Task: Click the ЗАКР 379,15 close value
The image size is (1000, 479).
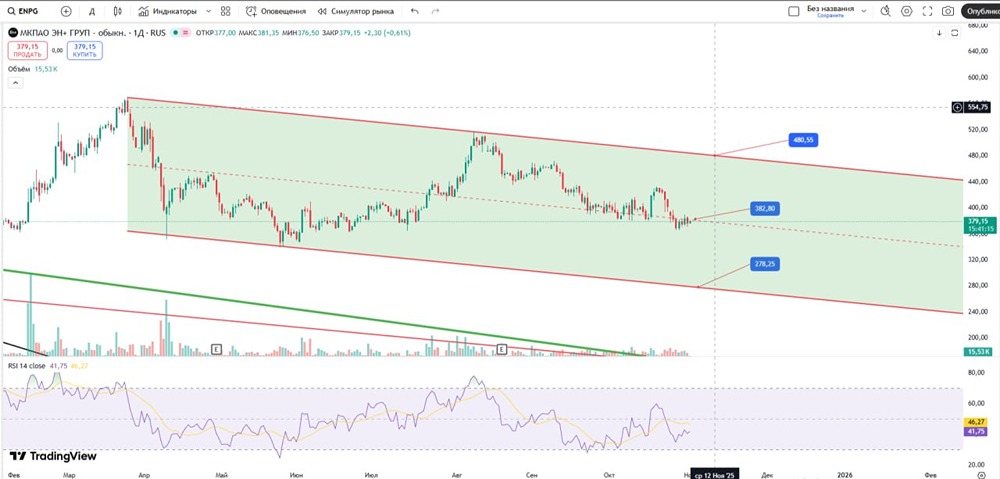Action: [342, 33]
